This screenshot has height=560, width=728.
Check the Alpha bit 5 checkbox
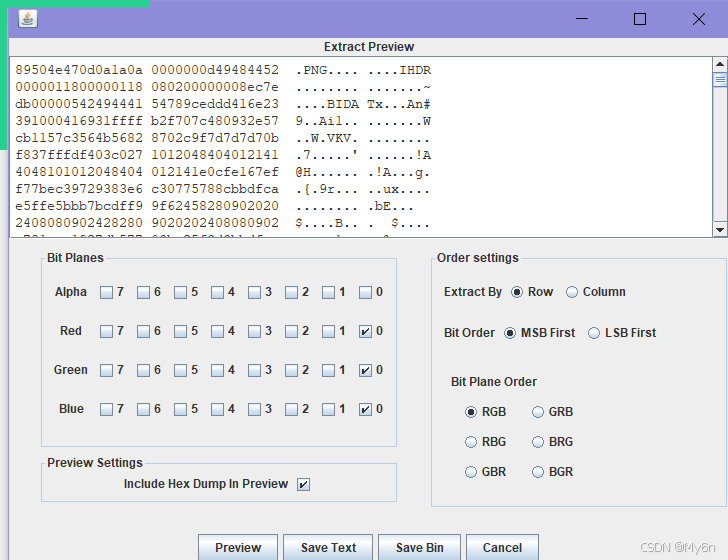[181, 292]
